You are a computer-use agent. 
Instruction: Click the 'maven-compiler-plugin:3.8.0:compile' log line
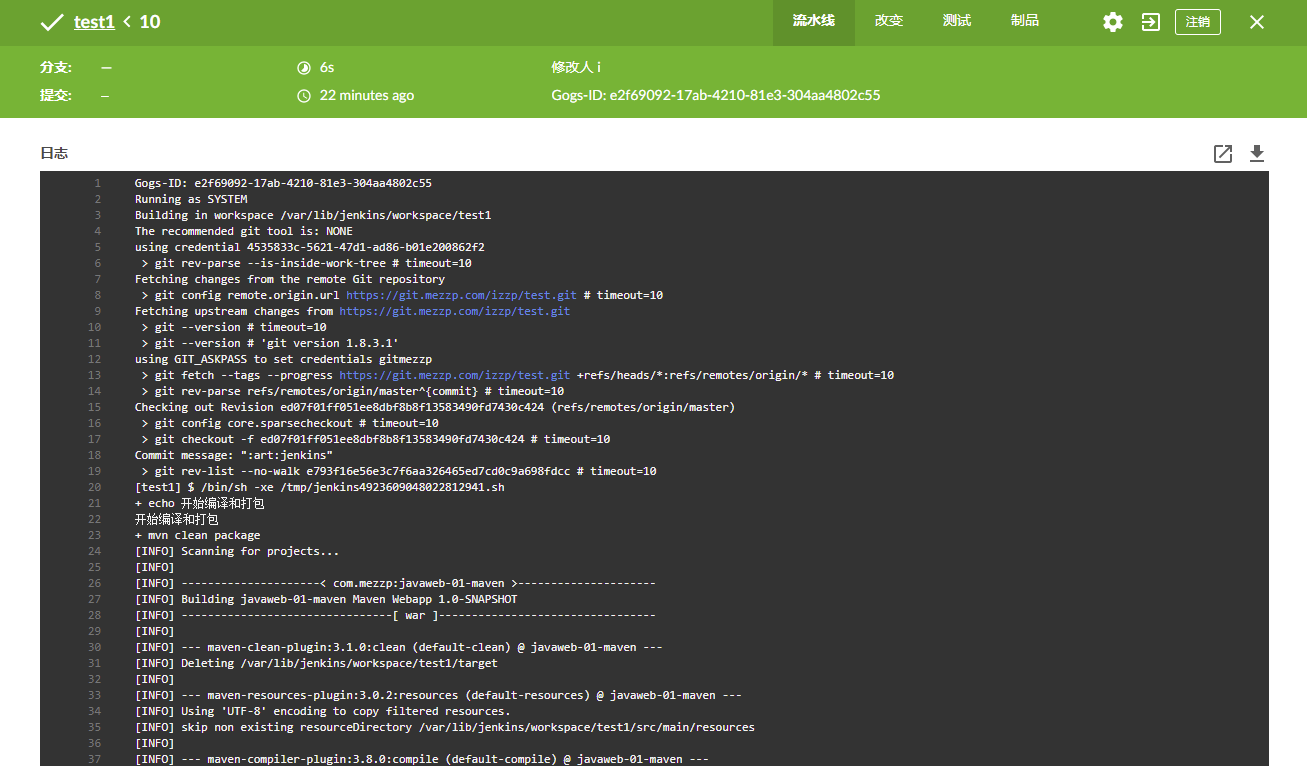(422, 759)
